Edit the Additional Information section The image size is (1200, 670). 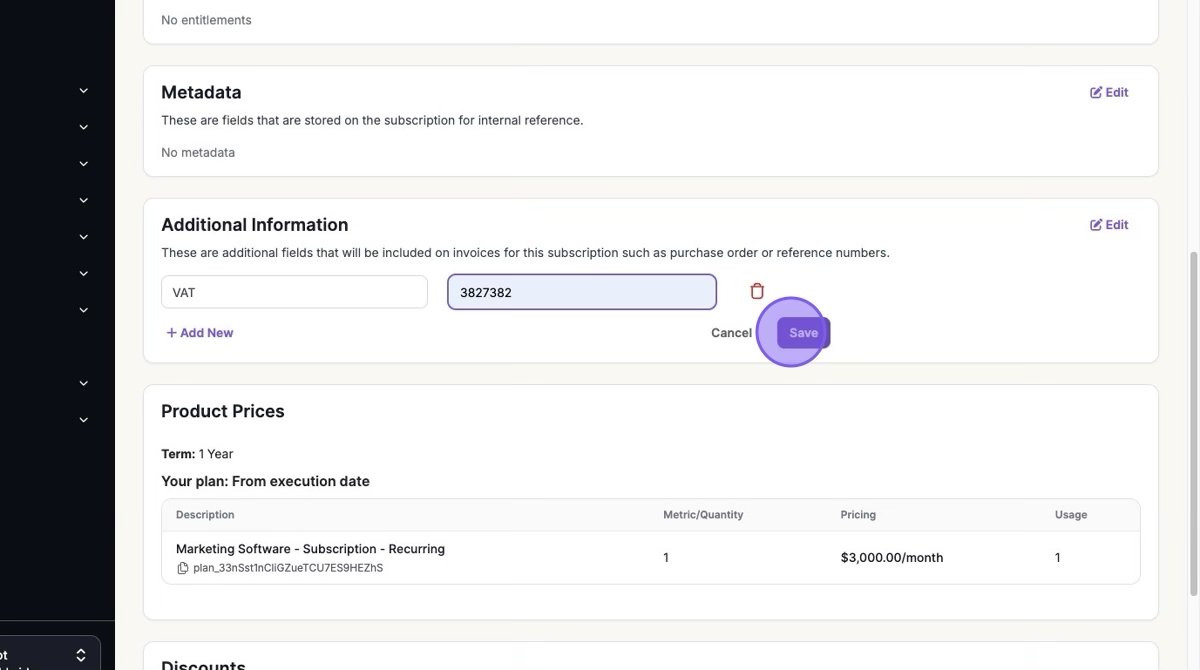[1109, 225]
